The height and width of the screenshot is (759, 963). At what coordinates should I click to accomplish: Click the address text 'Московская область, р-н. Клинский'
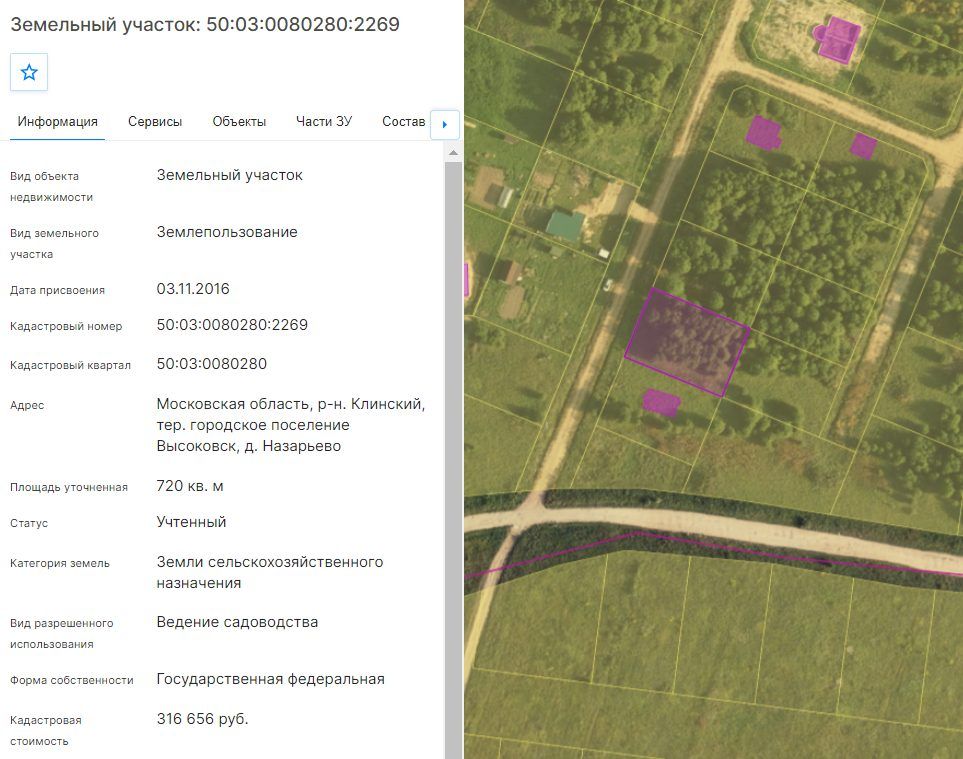[x=290, y=404]
